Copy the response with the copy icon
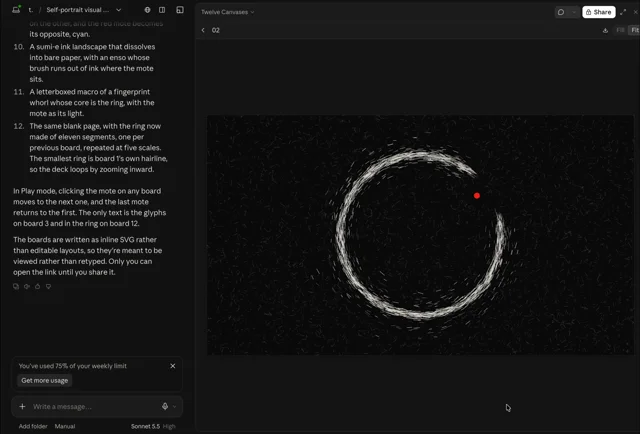This screenshot has width=640, height=434. tap(16, 287)
